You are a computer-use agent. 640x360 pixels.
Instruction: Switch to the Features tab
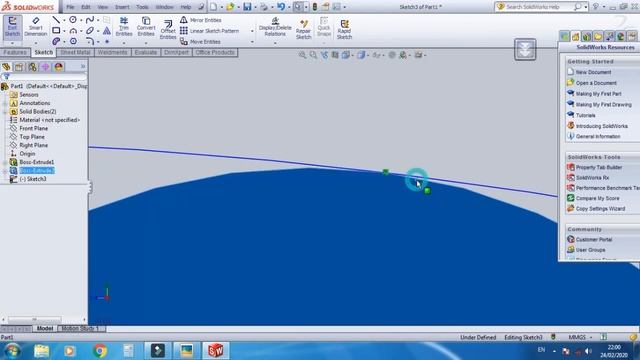pos(15,53)
